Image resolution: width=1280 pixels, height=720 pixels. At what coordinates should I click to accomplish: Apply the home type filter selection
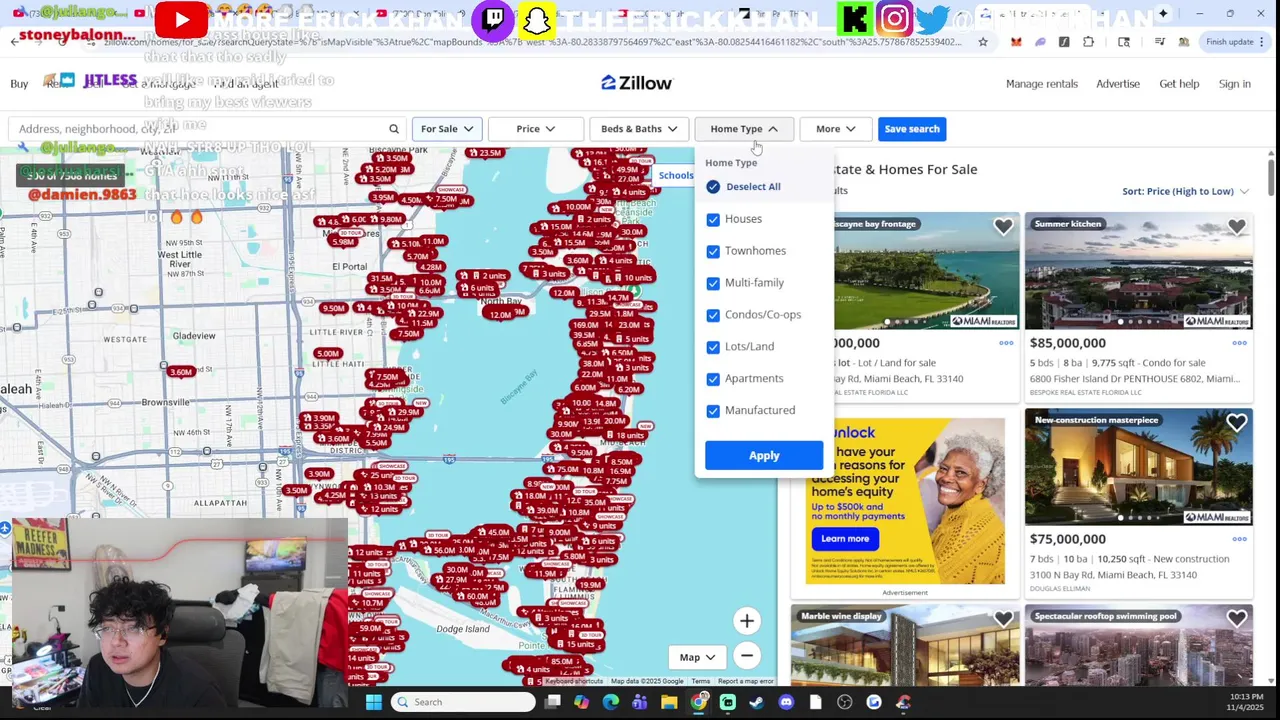click(x=764, y=455)
